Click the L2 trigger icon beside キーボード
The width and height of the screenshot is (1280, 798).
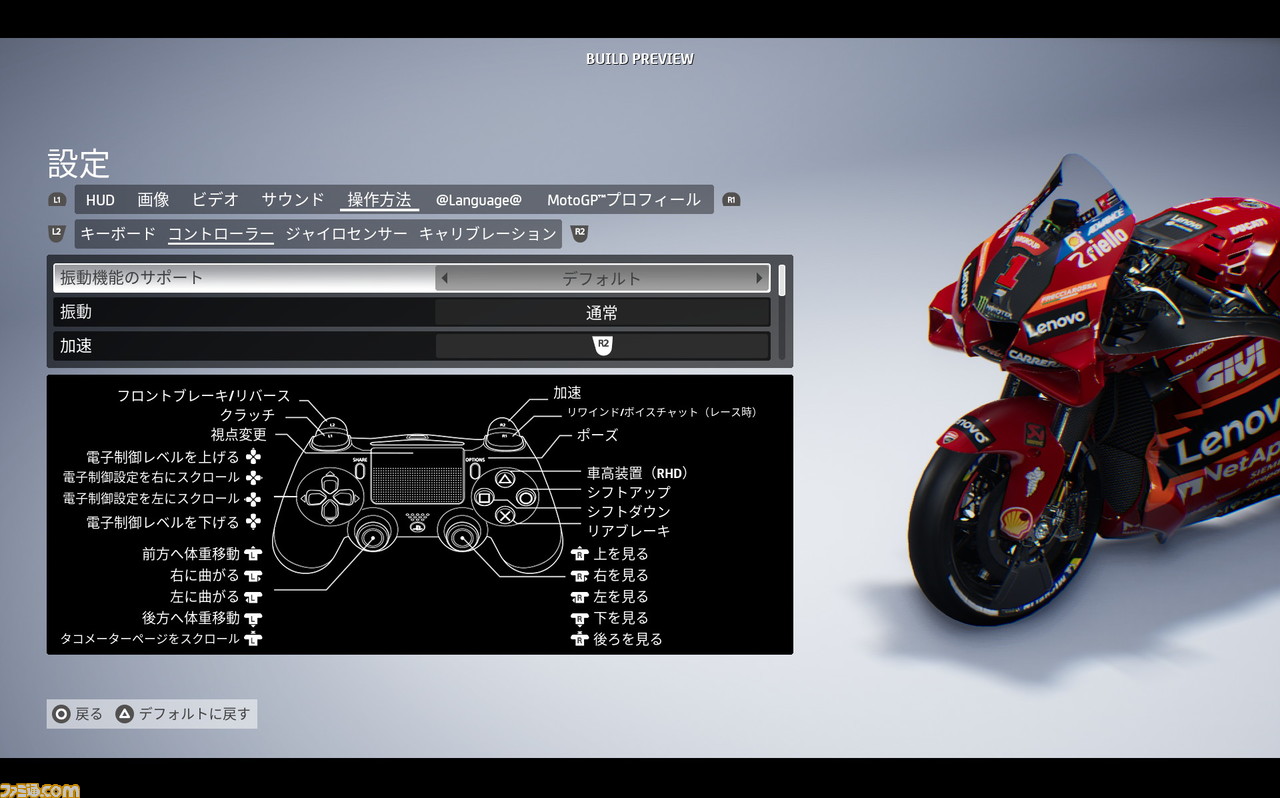[57, 234]
